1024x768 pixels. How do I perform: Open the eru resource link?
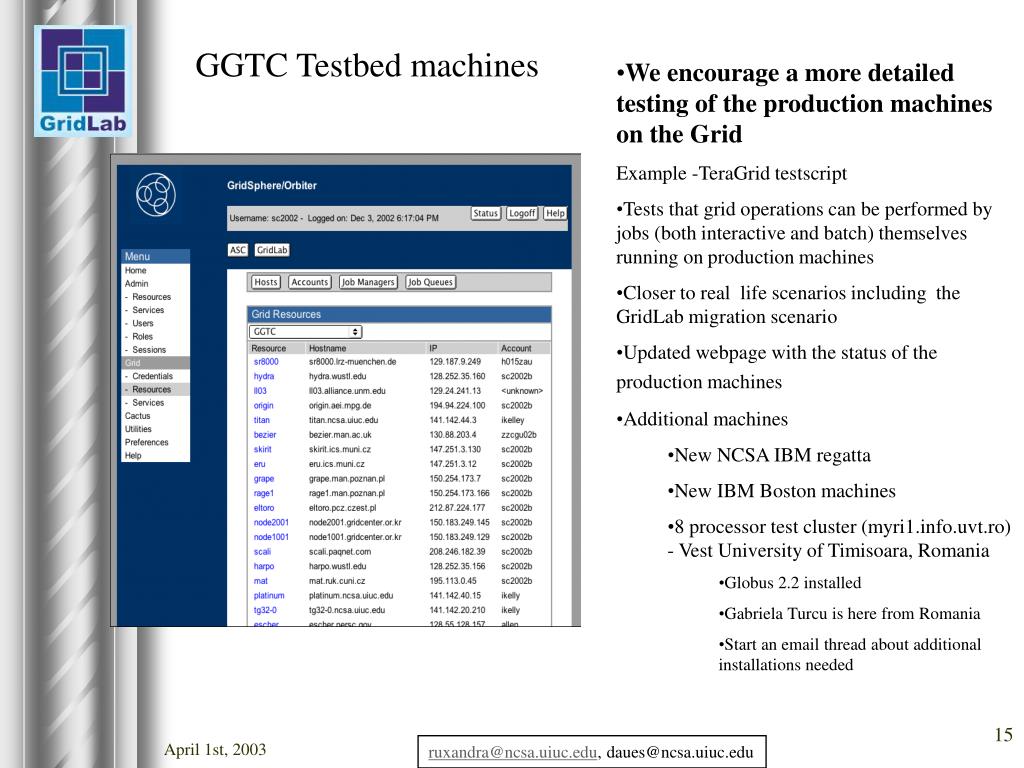(259, 464)
